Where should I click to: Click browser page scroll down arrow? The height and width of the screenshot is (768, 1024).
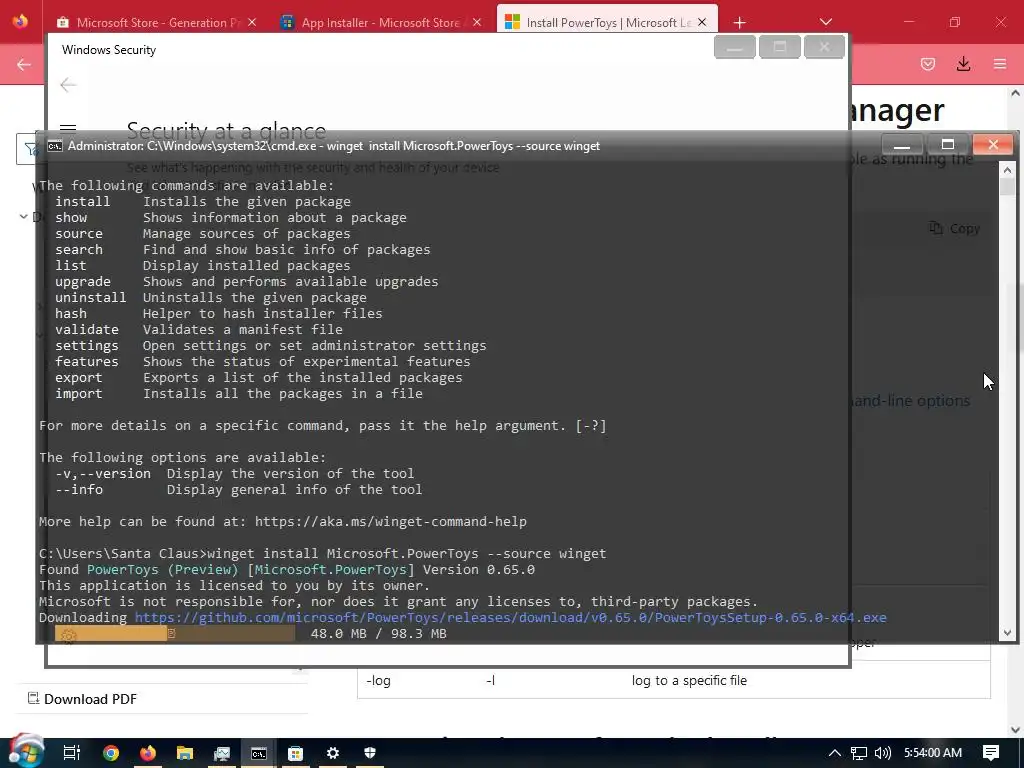pyautogui.click(x=1015, y=729)
